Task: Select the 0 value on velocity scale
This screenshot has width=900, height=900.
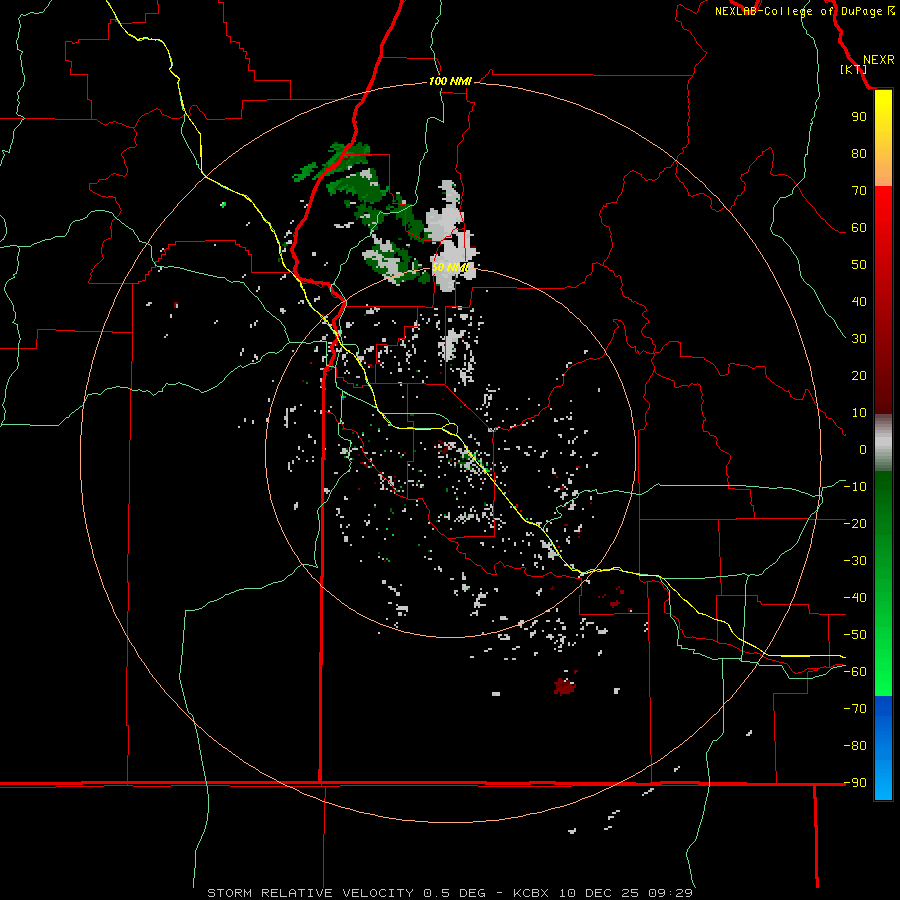Action: point(863,449)
